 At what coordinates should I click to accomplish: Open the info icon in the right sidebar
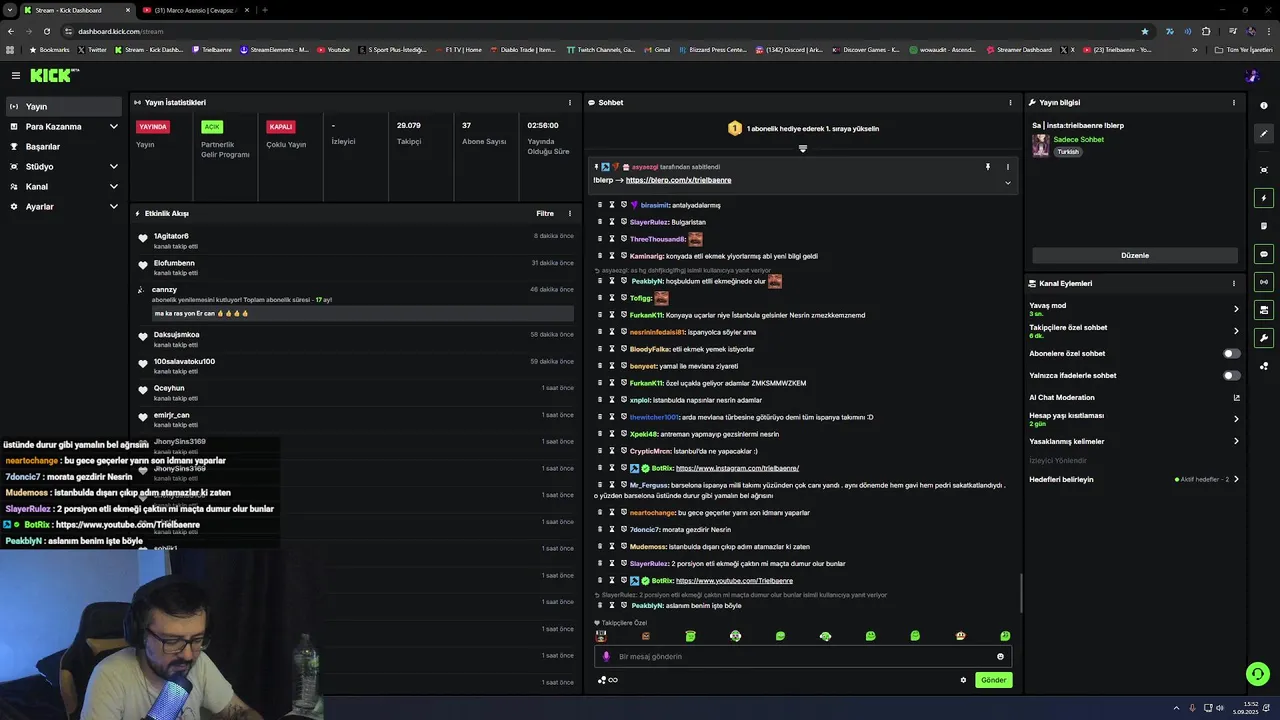click(1264, 106)
